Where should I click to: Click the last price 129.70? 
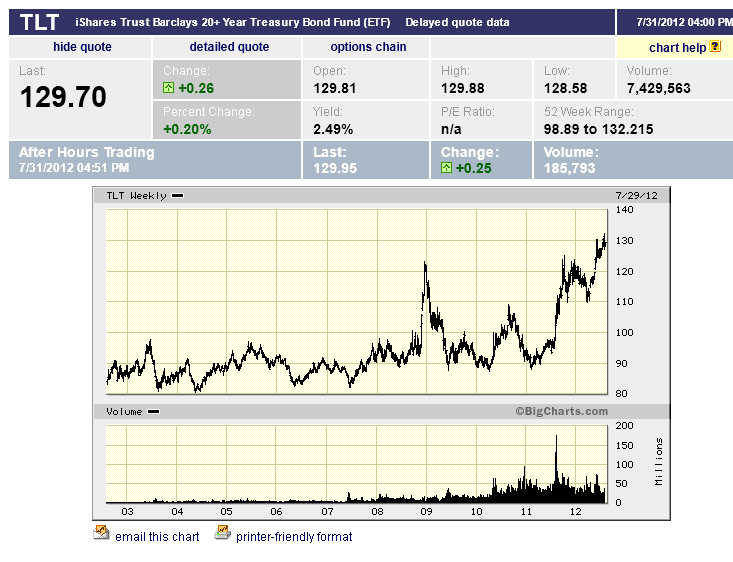coord(63,97)
